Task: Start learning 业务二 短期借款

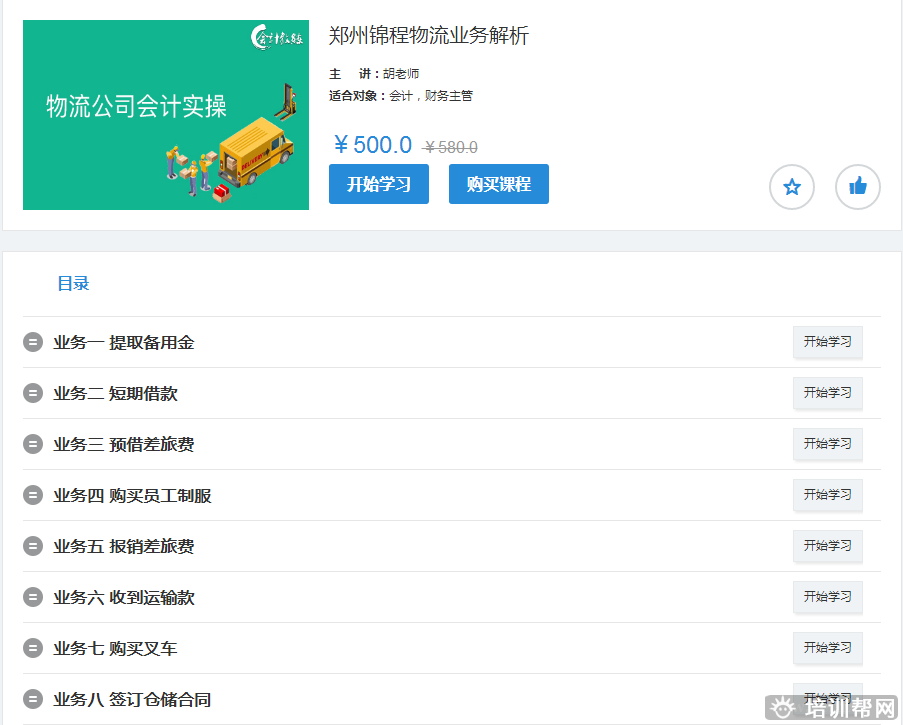Action: coord(828,393)
